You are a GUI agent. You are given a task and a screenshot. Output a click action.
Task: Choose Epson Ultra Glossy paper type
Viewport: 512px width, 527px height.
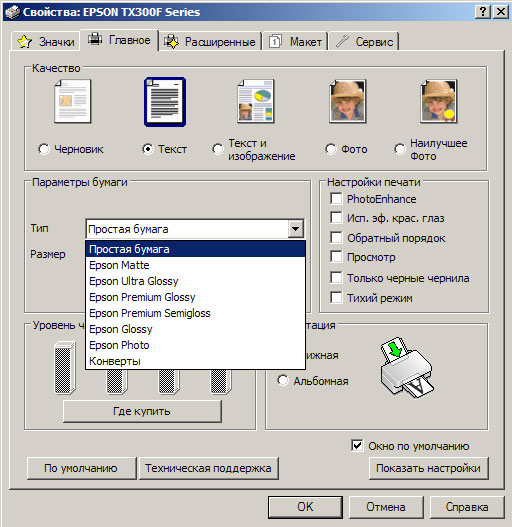point(196,281)
